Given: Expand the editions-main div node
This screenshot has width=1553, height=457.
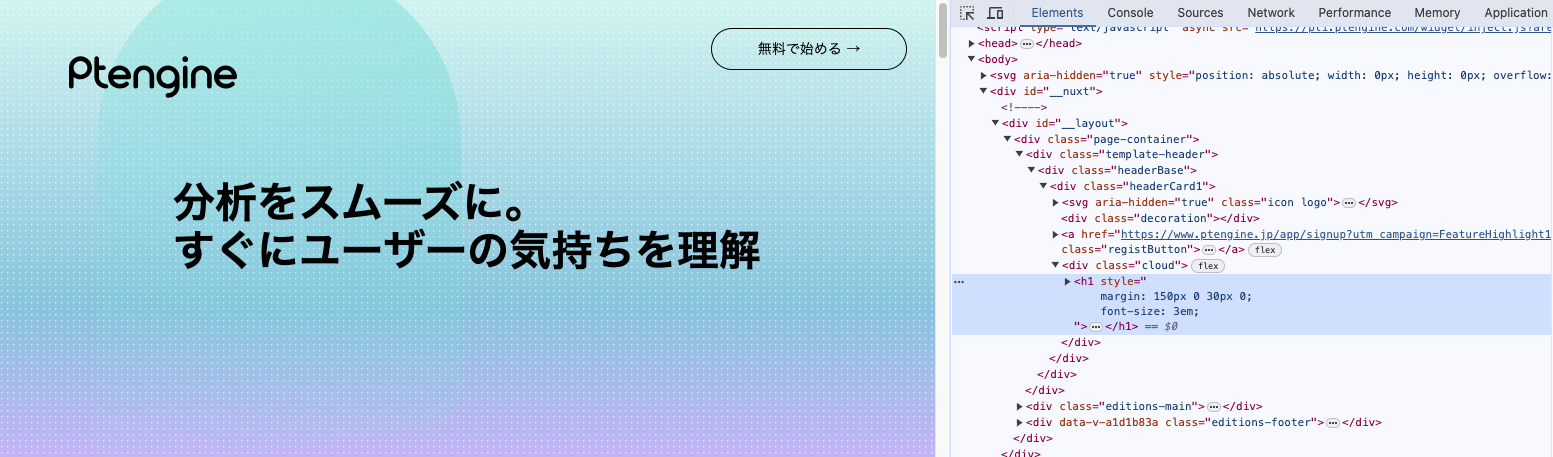Looking at the screenshot, I should (x=1020, y=407).
